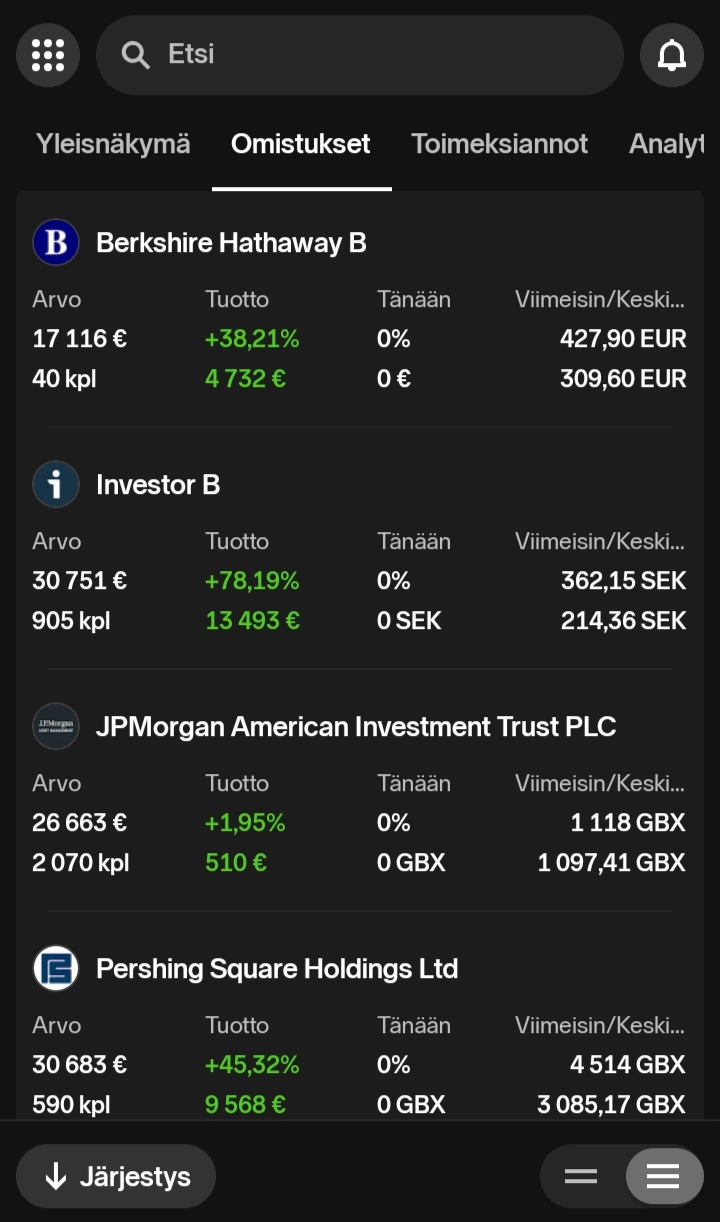Screen dimensions: 720x1222
Task: Open the apps grid menu
Action: (x=48, y=55)
